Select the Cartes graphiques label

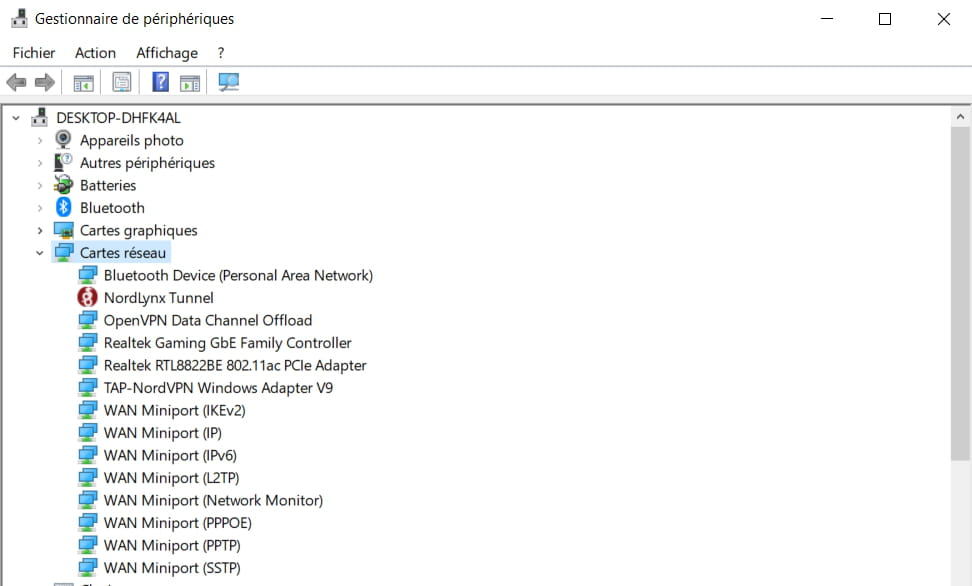point(139,231)
